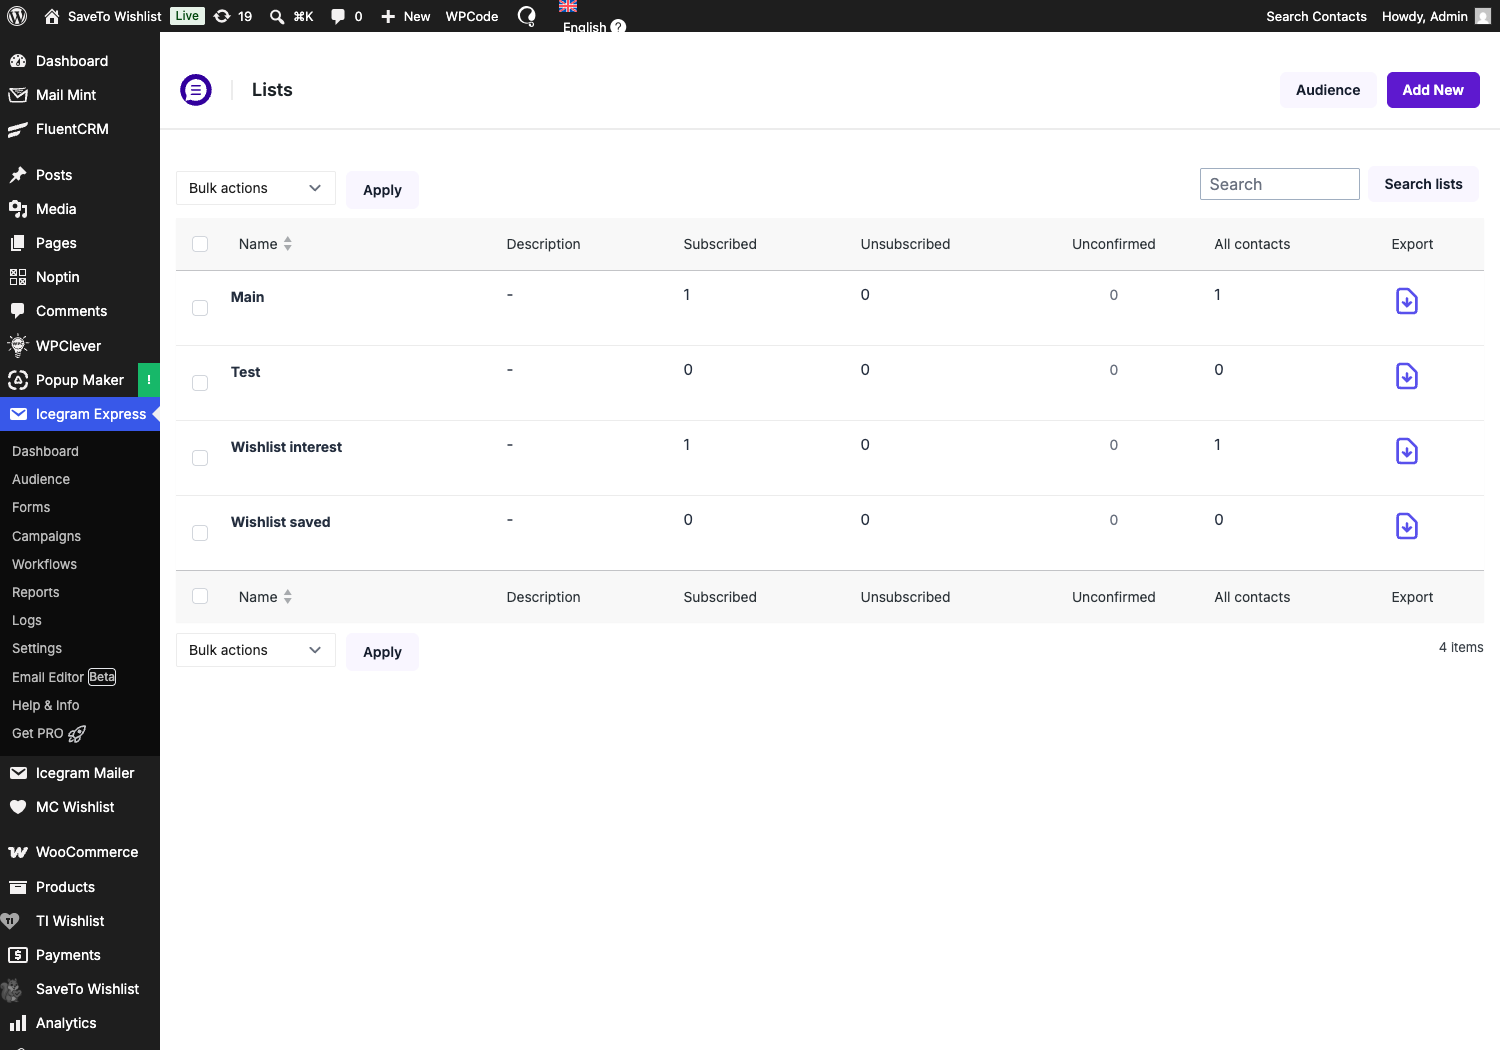Toggle the select-all checkbox in table header
This screenshot has width=1500, height=1050.
click(200, 244)
